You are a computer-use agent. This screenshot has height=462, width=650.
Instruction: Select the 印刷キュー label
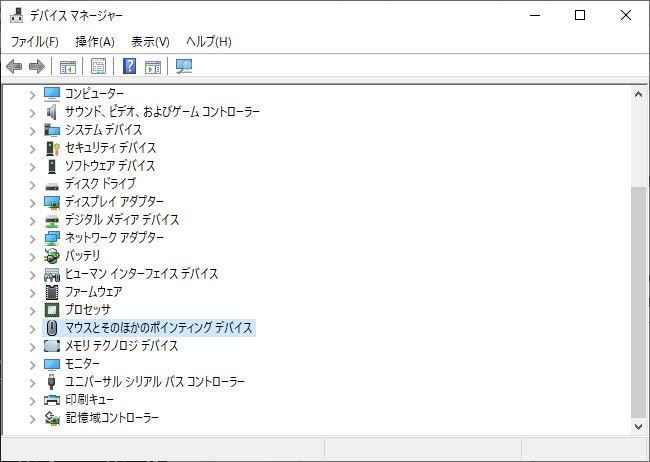(89, 400)
